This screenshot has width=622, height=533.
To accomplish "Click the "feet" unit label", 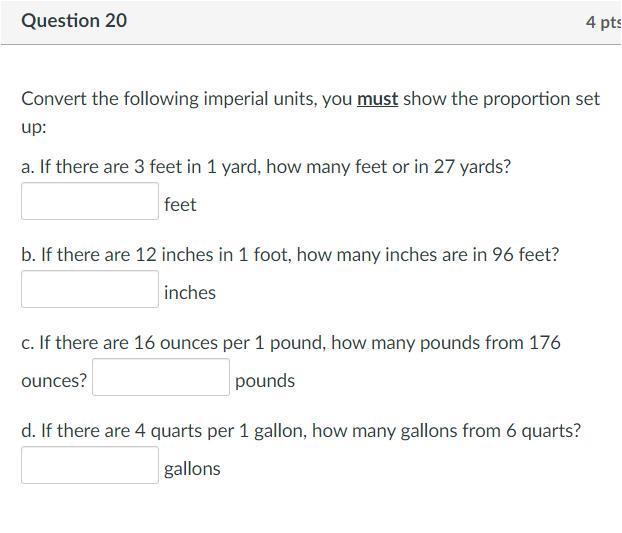I will click(181, 205).
